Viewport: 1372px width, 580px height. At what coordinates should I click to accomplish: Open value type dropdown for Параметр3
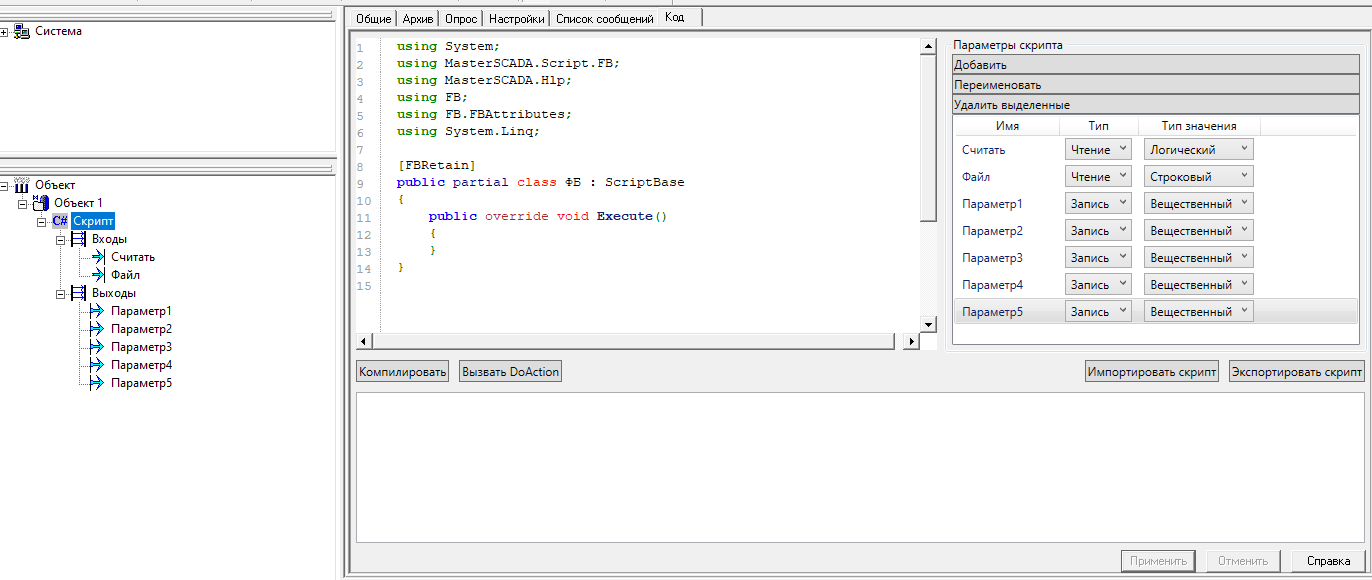click(1199, 258)
